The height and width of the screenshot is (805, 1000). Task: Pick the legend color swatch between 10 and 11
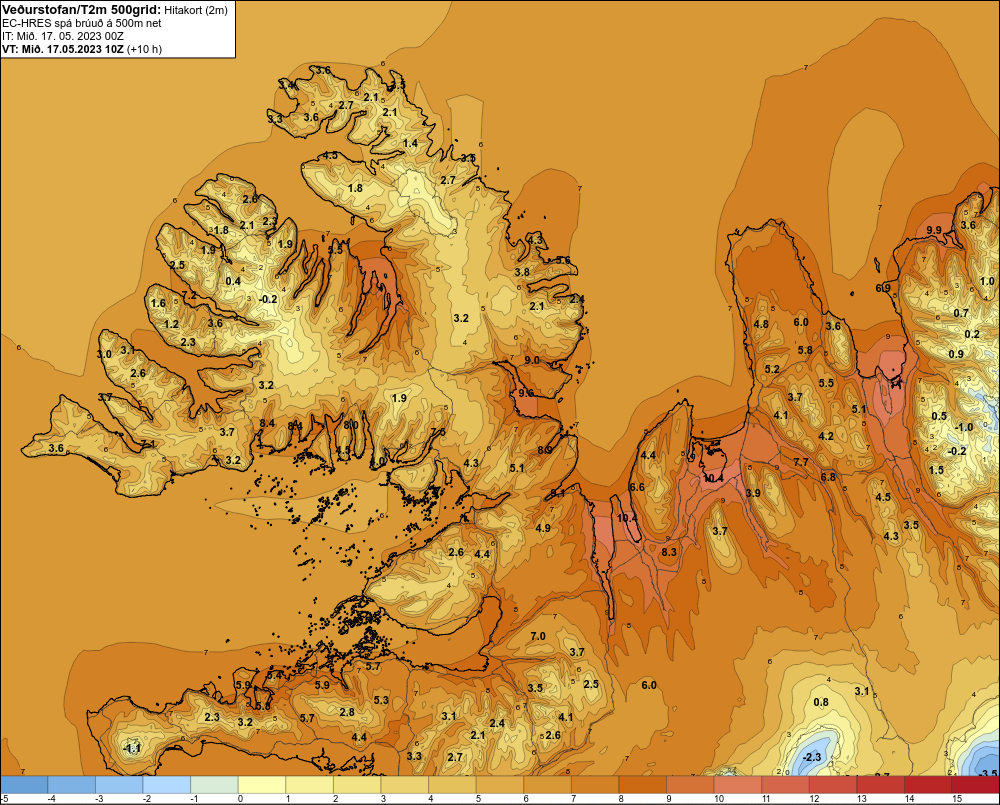coord(738,785)
